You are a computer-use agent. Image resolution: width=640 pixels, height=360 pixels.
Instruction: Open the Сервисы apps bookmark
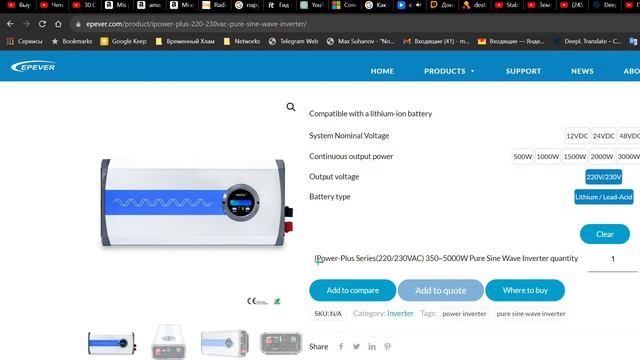click(x=25, y=41)
